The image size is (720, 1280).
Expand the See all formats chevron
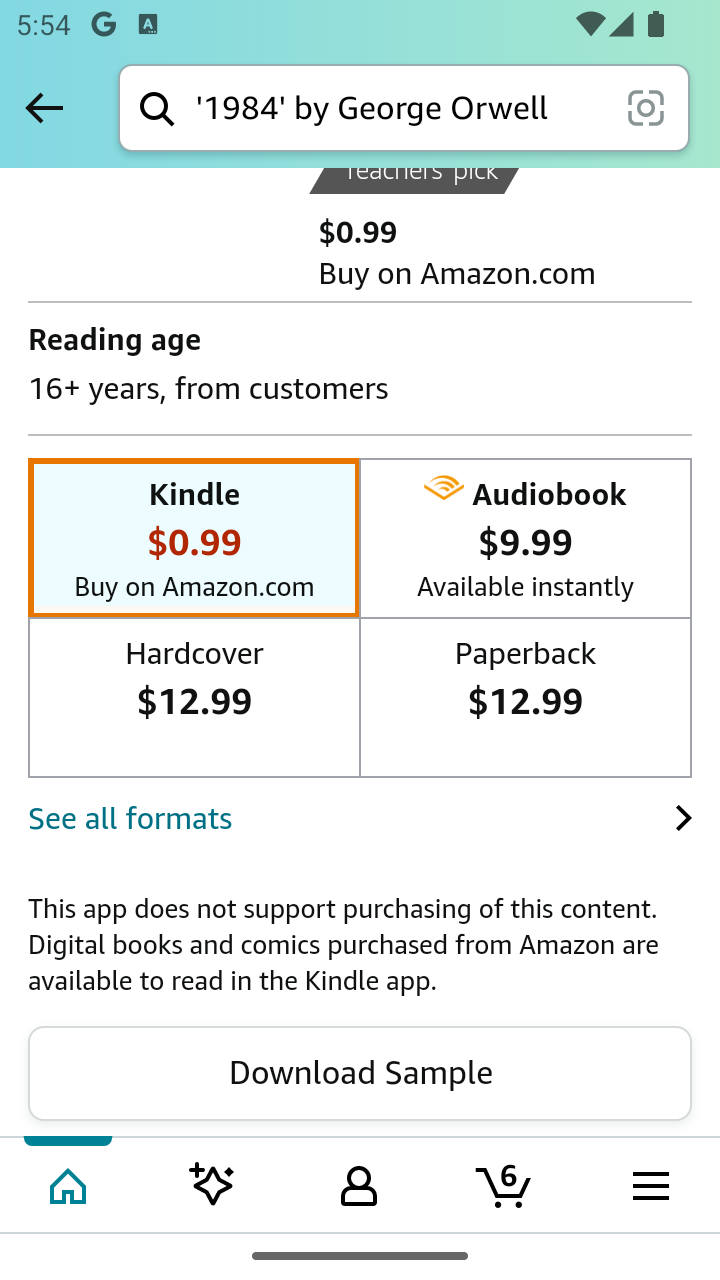[683, 819]
